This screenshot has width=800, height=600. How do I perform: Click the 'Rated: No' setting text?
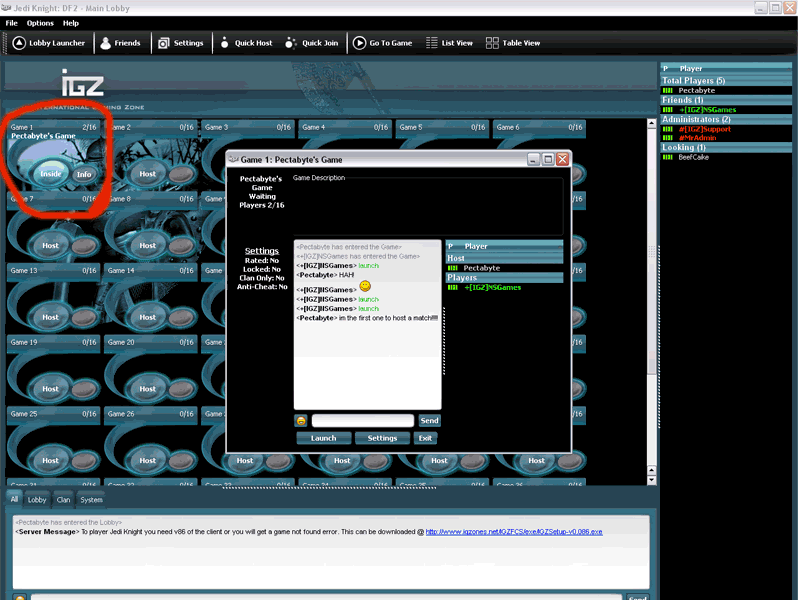click(x=262, y=260)
